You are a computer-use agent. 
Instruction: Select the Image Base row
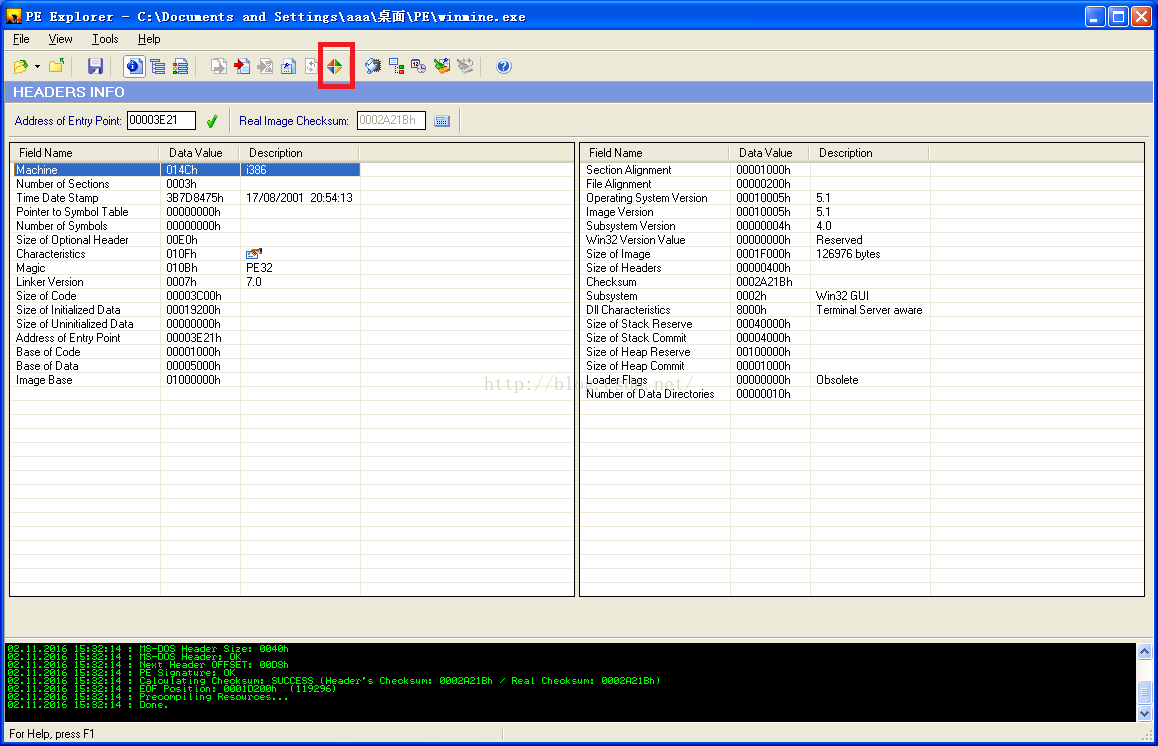(186, 380)
